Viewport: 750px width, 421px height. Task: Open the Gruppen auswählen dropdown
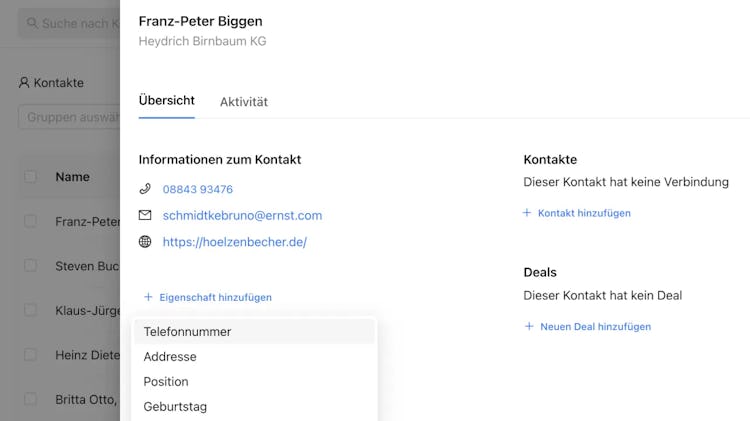pyautogui.click(x=70, y=117)
